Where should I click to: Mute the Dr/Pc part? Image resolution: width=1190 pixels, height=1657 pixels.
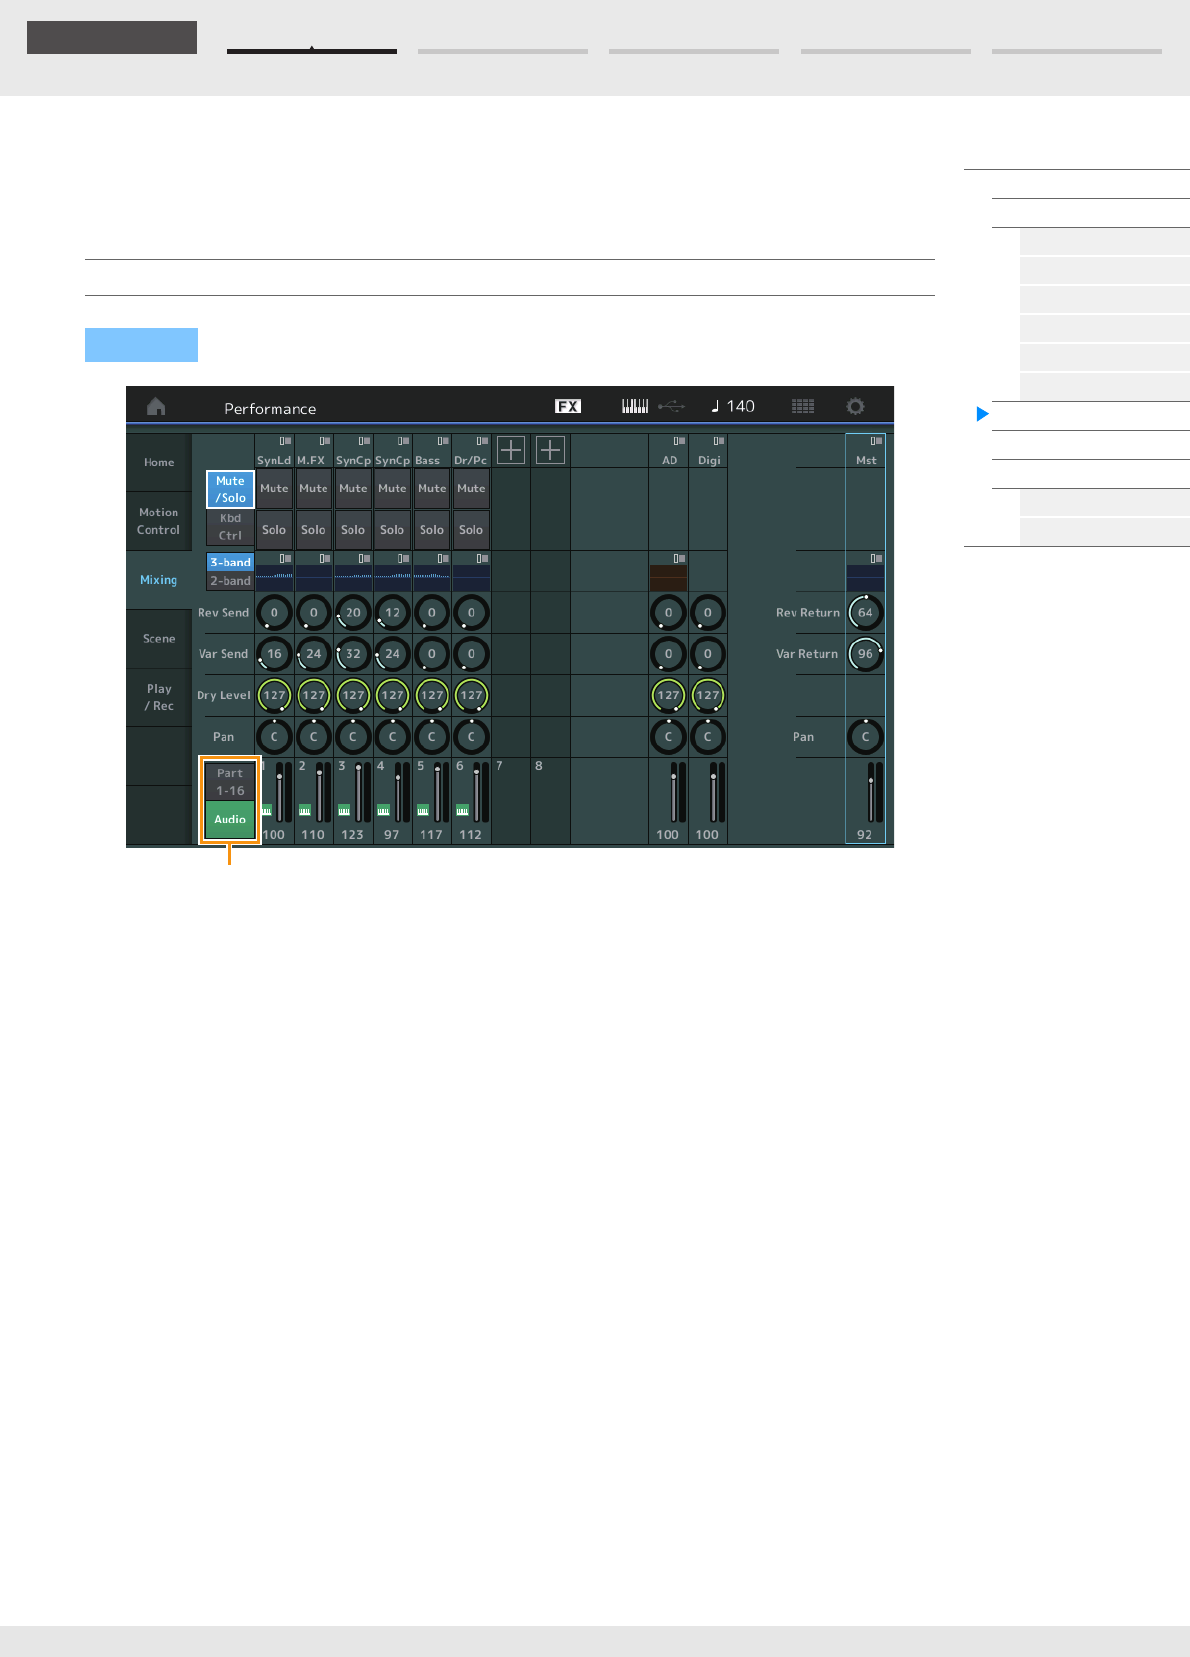[x=471, y=488]
